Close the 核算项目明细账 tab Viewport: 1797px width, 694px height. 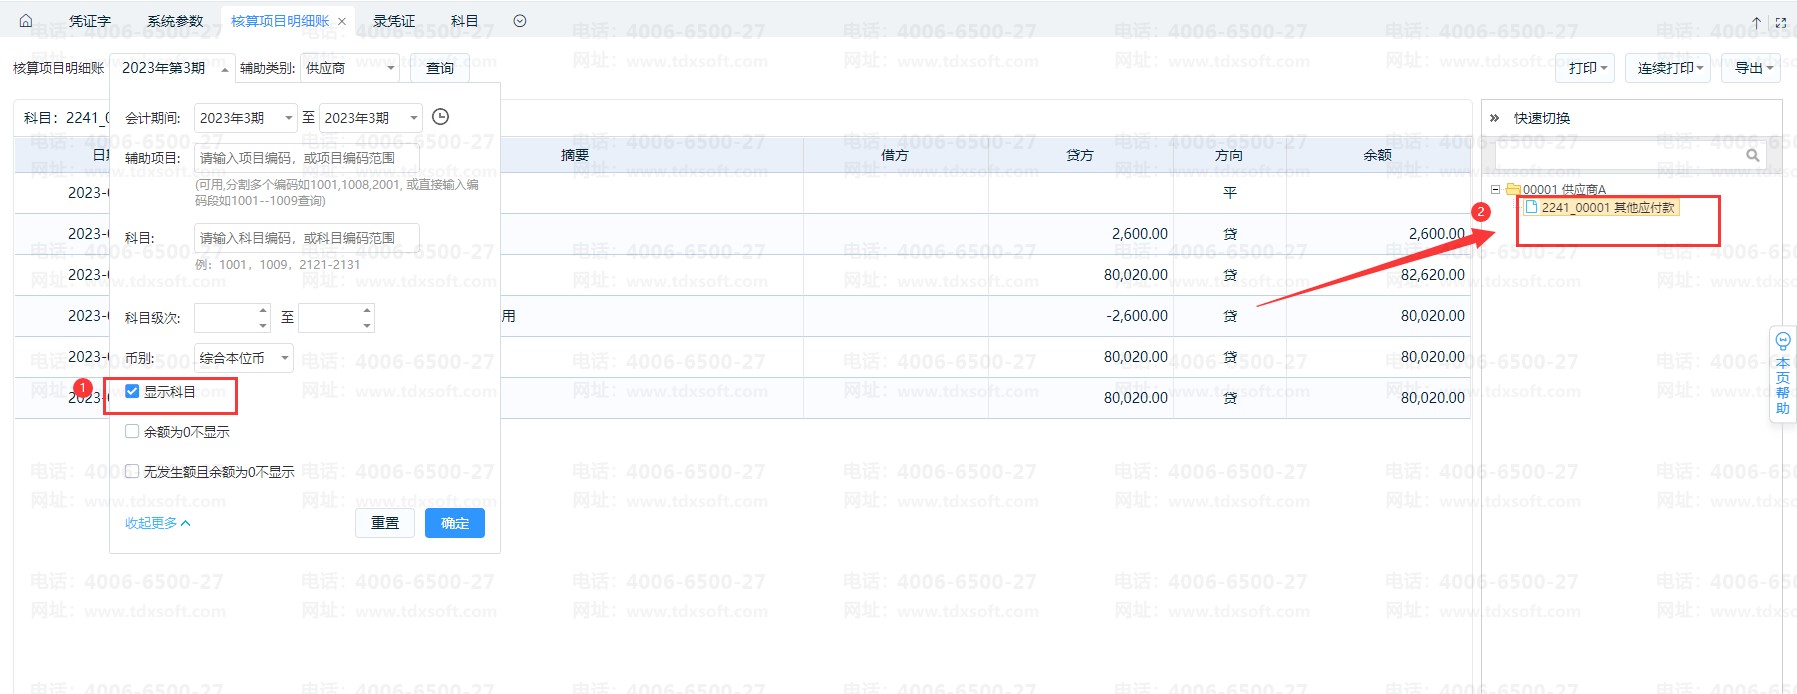pyautogui.click(x=342, y=21)
